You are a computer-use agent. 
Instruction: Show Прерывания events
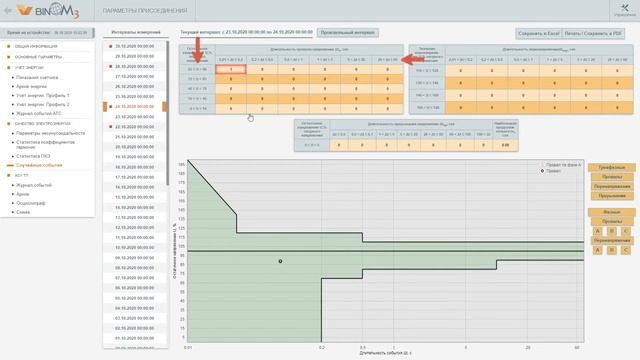pyautogui.click(x=612, y=196)
